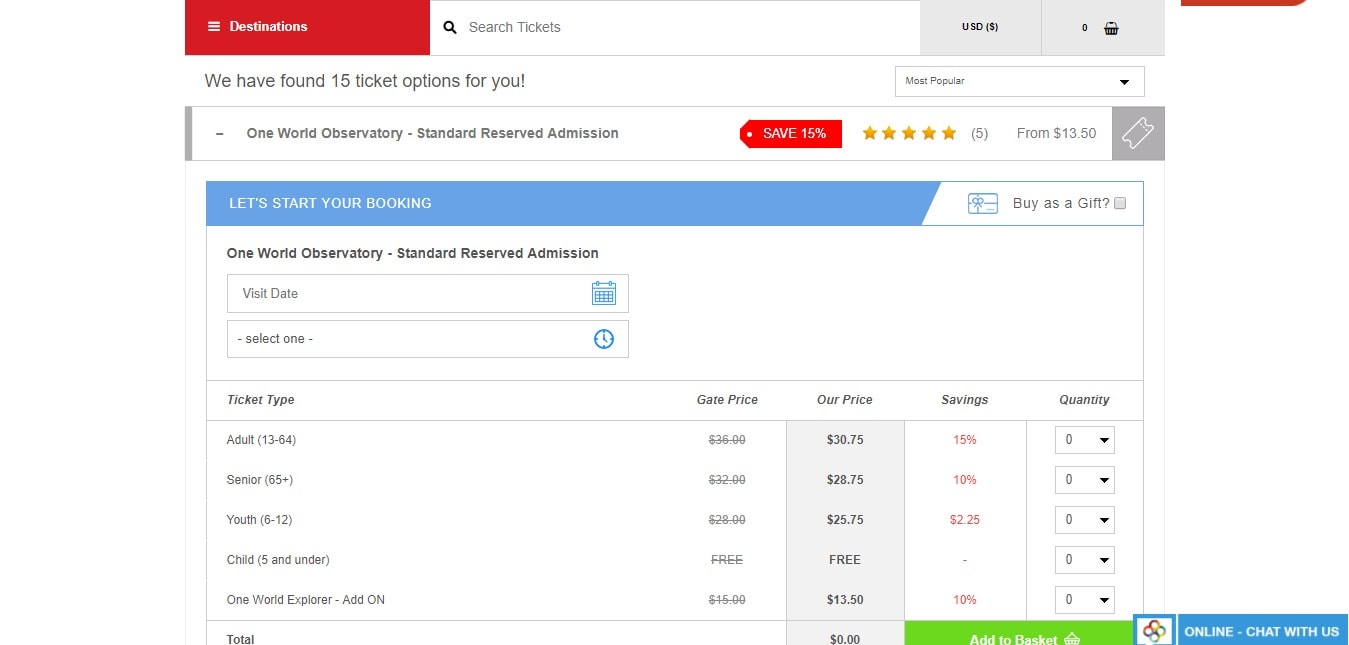
Task: Click the clock icon in time selector
Action: (x=603, y=339)
